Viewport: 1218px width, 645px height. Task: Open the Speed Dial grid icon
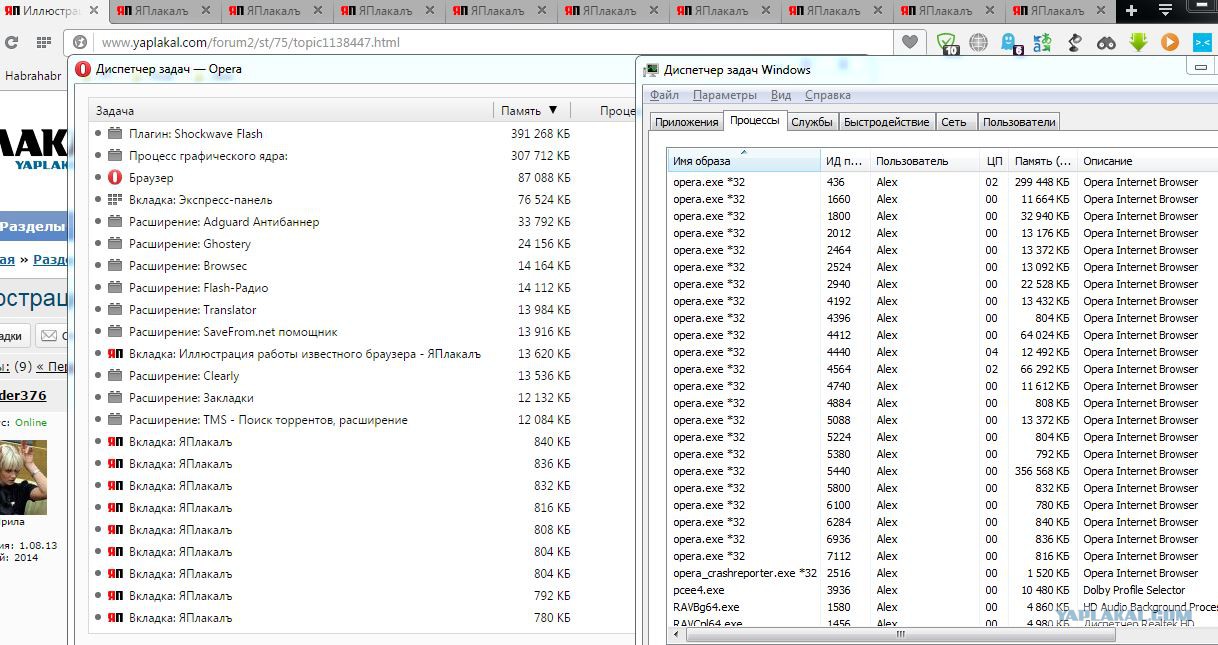[x=44, y=43]
